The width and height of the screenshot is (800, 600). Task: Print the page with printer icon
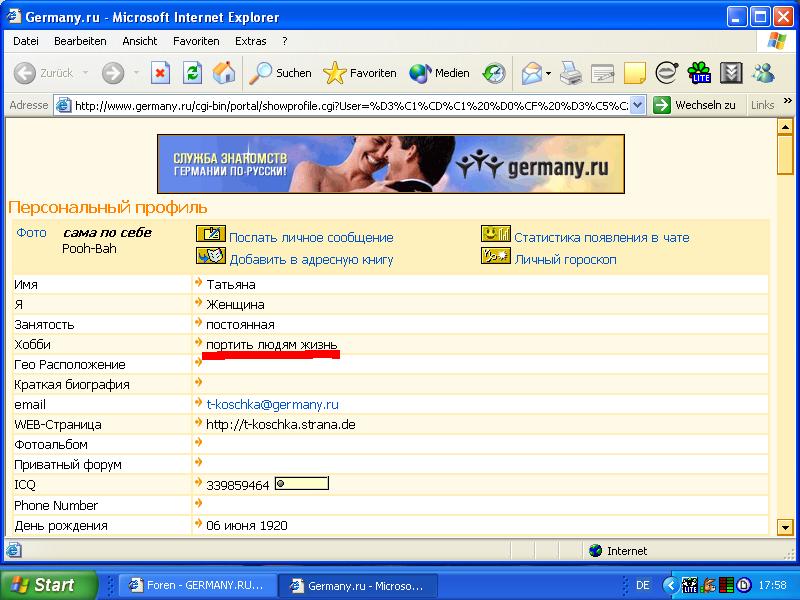pos(570,73)
